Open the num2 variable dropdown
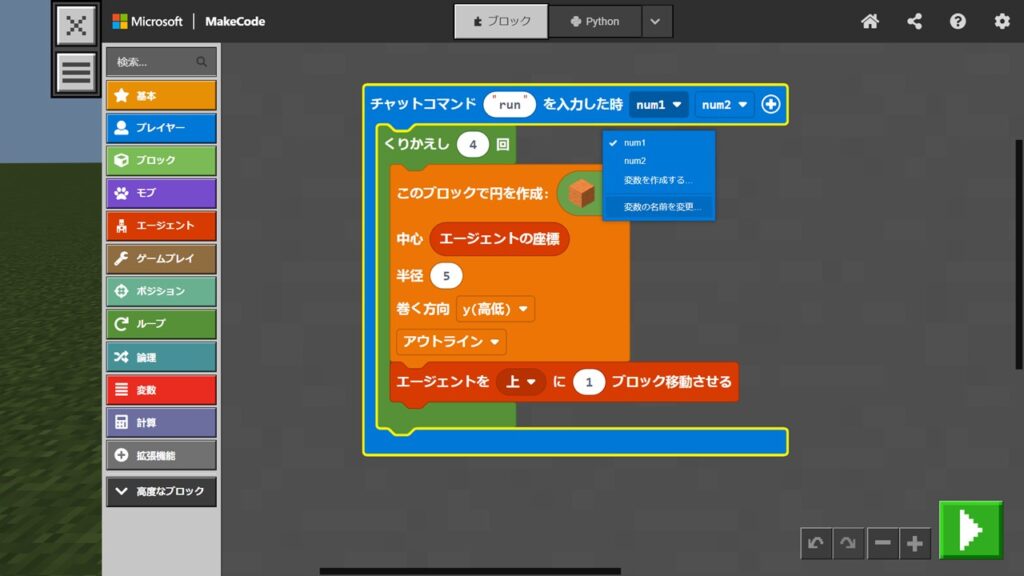The image size is (1024, 576). point(725,104)
